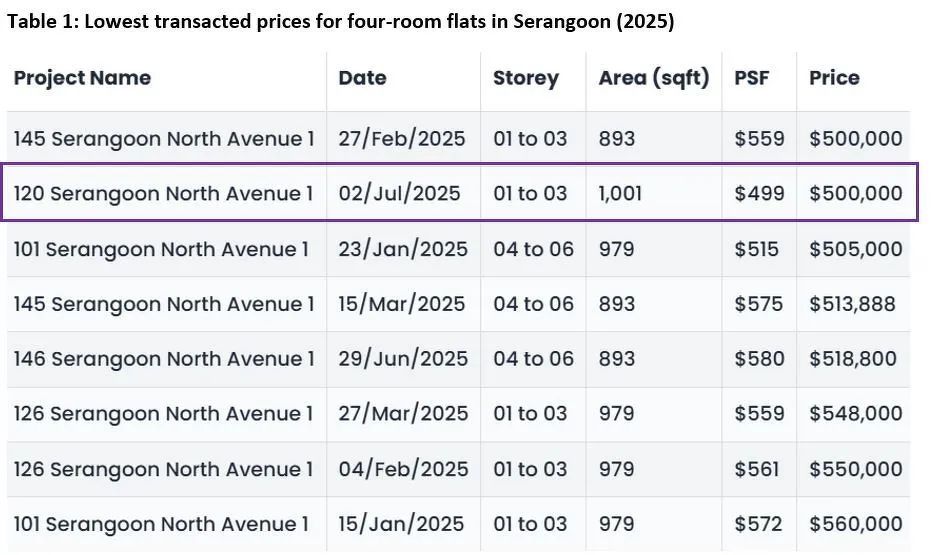Click the Area (sqft) column header
The image size is (934, 555).
click(x=654, y=78)
